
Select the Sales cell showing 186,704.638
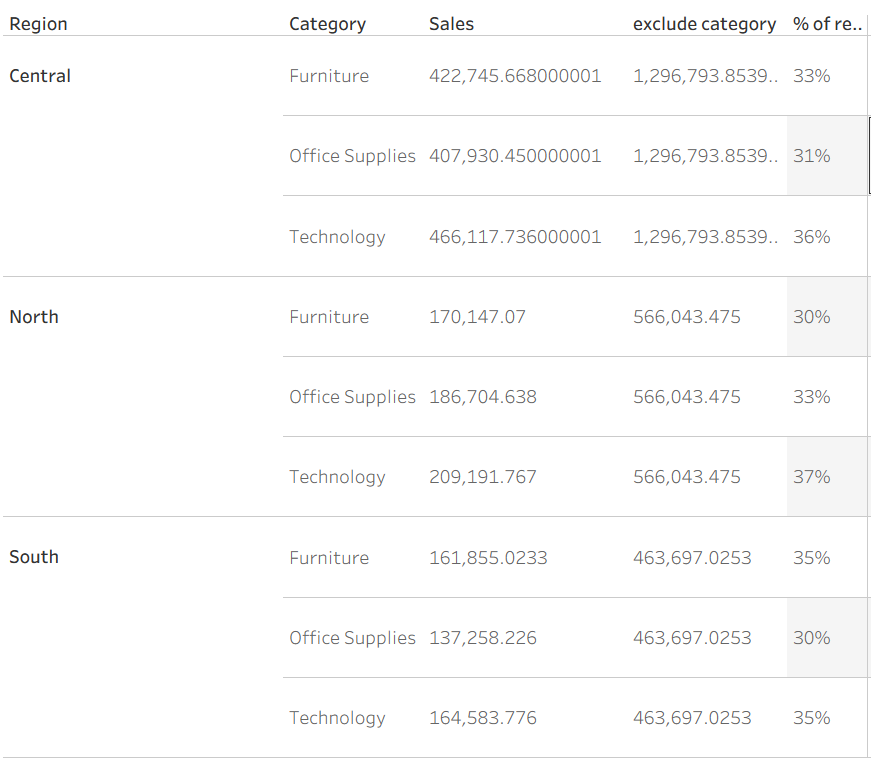[482, 397]
